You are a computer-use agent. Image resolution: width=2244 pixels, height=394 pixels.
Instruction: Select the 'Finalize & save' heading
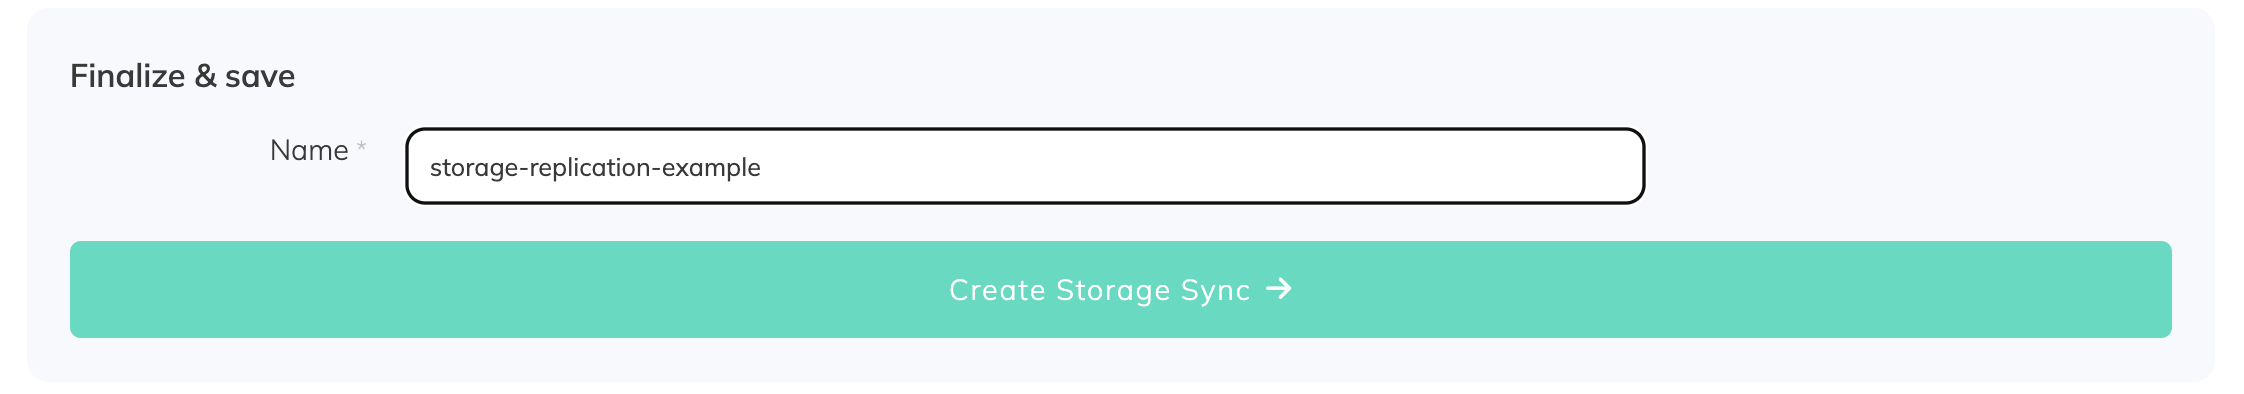coord(182,76)
